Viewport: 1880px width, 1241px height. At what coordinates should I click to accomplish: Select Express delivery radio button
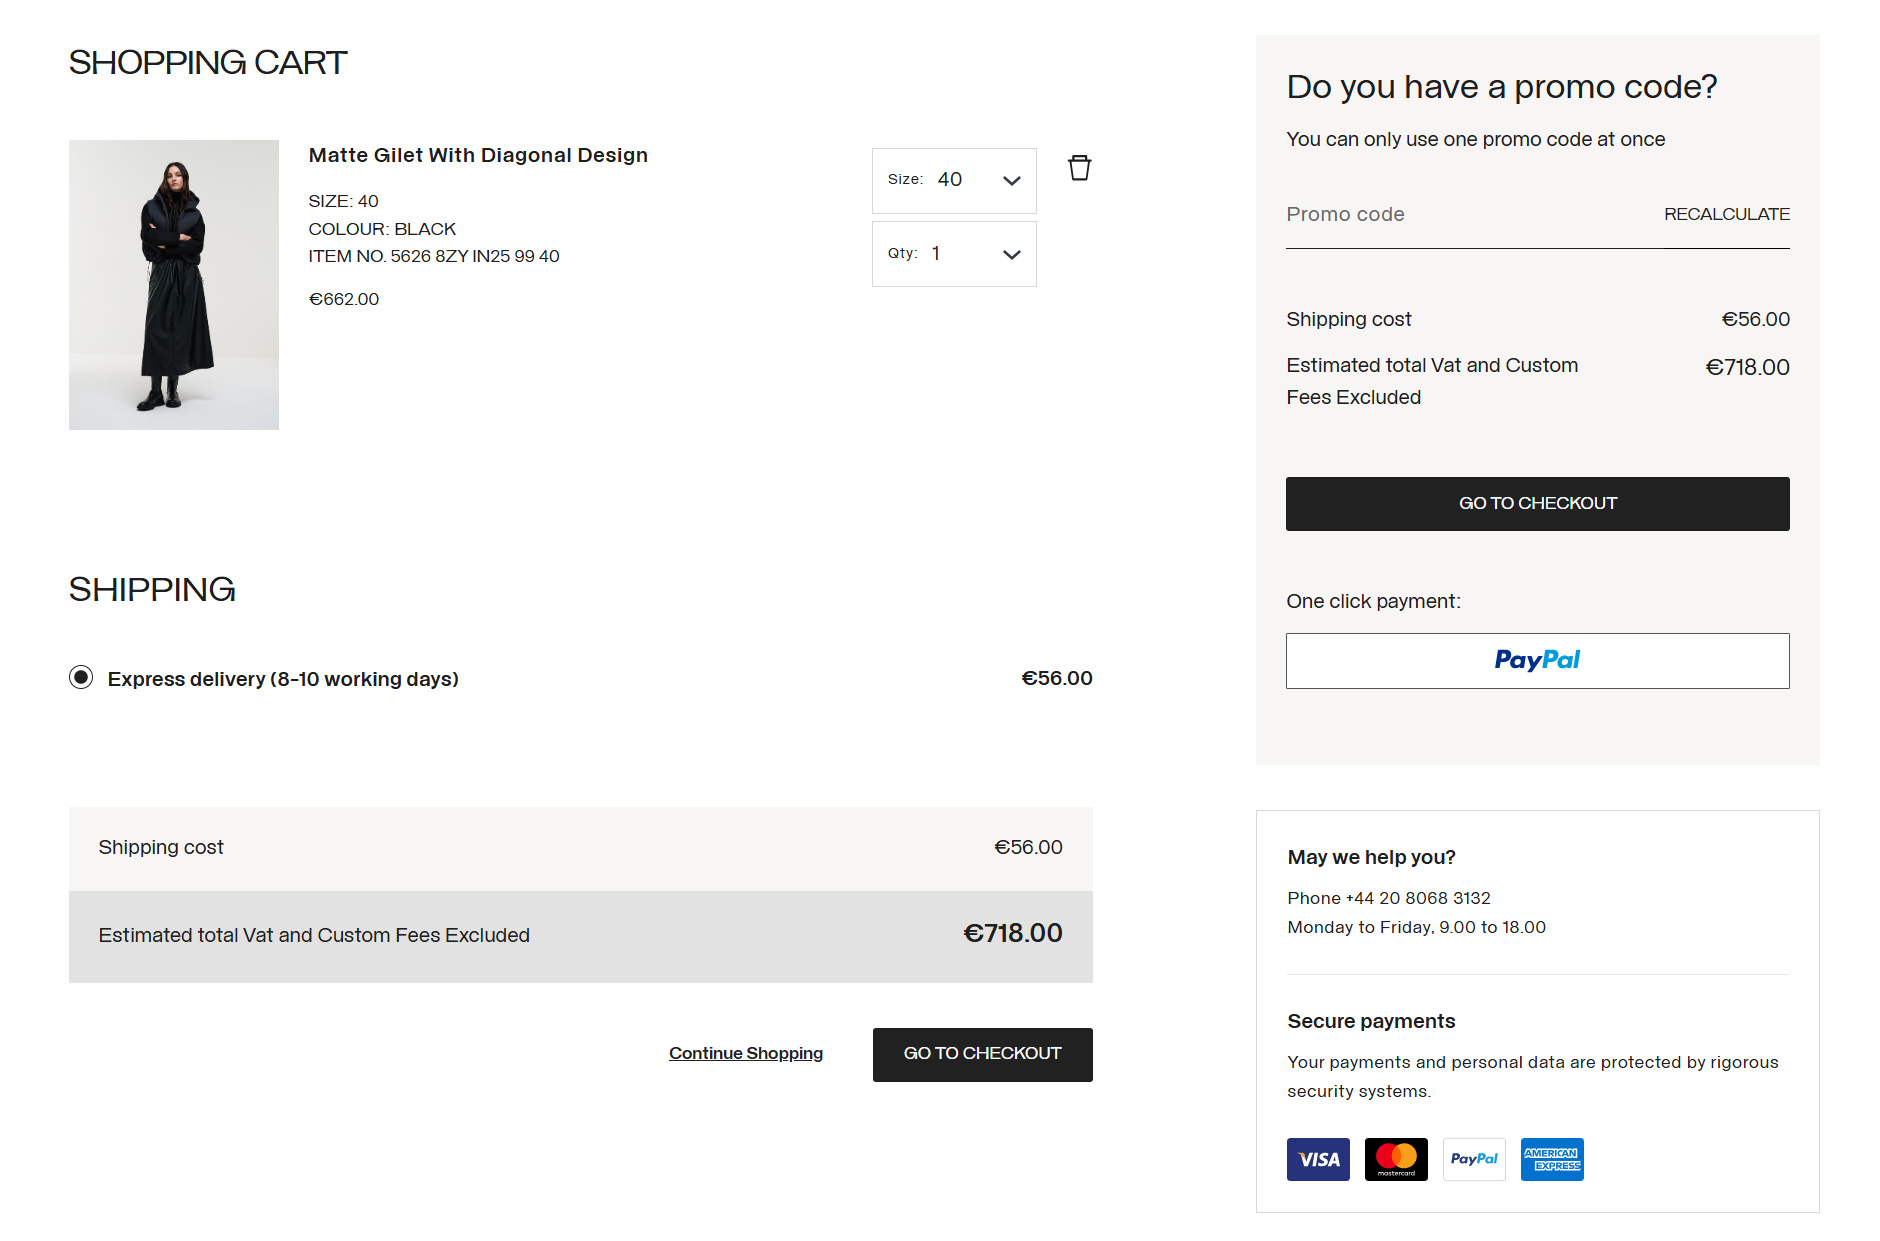[81, 678]
